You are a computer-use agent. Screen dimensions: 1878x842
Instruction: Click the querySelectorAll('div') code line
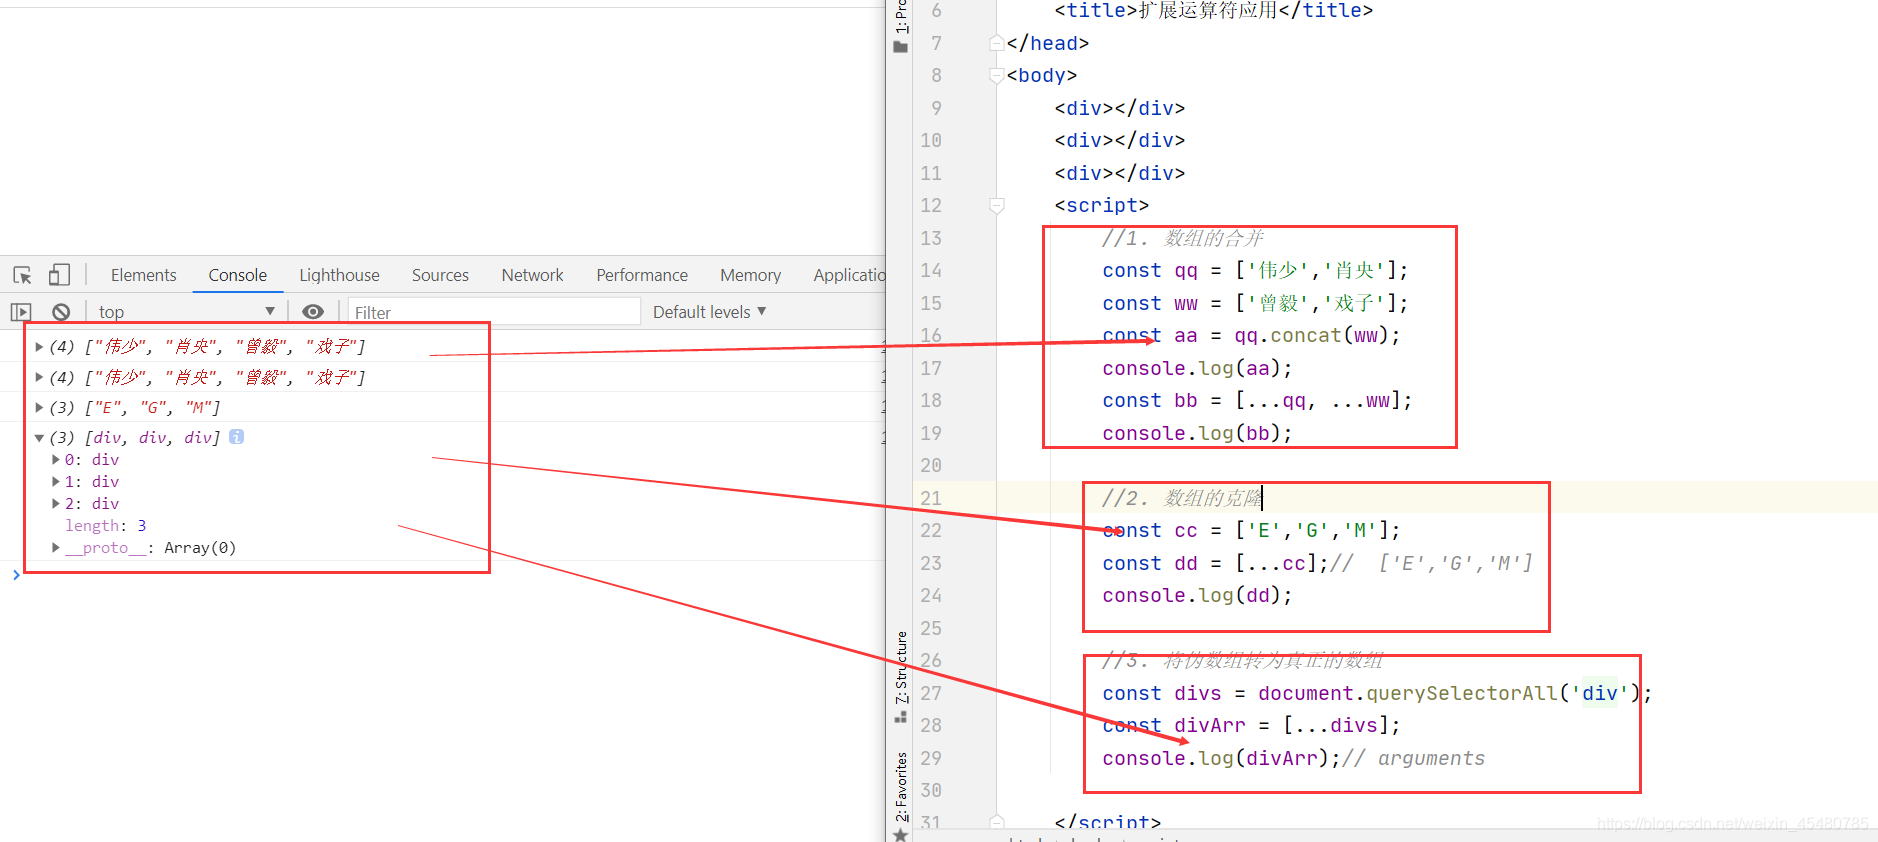coord(1377,693)
